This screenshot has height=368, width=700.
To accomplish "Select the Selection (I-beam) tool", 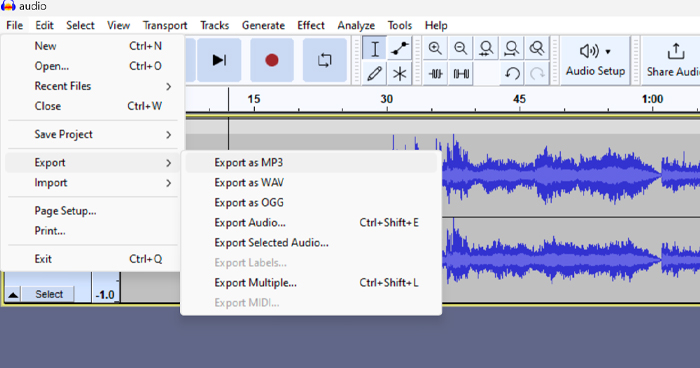I will tap(375, 48).
